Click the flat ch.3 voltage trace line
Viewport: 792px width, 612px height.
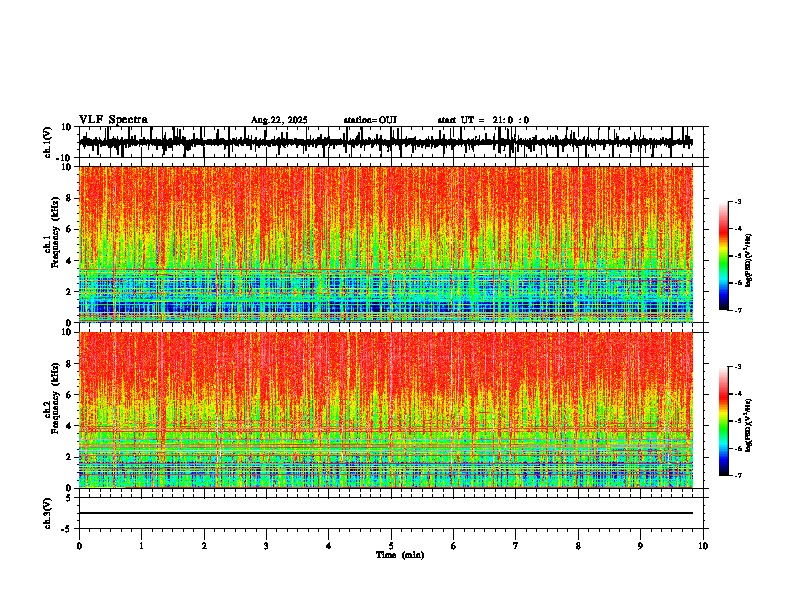point(386,513)
